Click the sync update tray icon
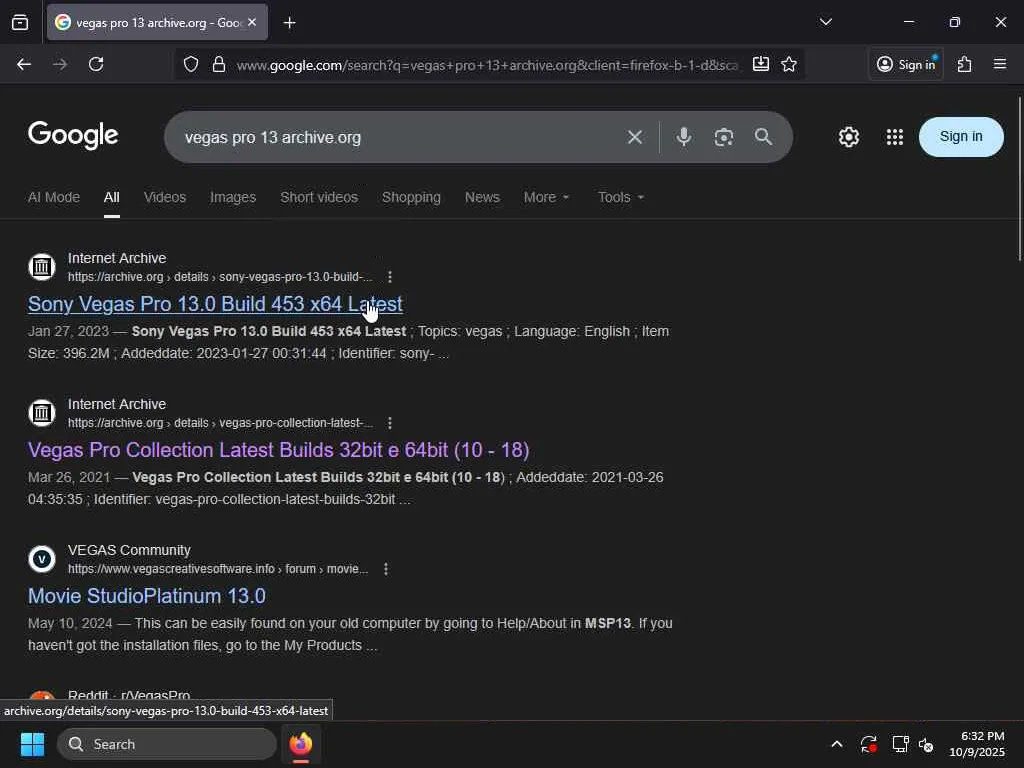Image resolution: width=1024 pixels, height=768 pixels. point(869,744)
